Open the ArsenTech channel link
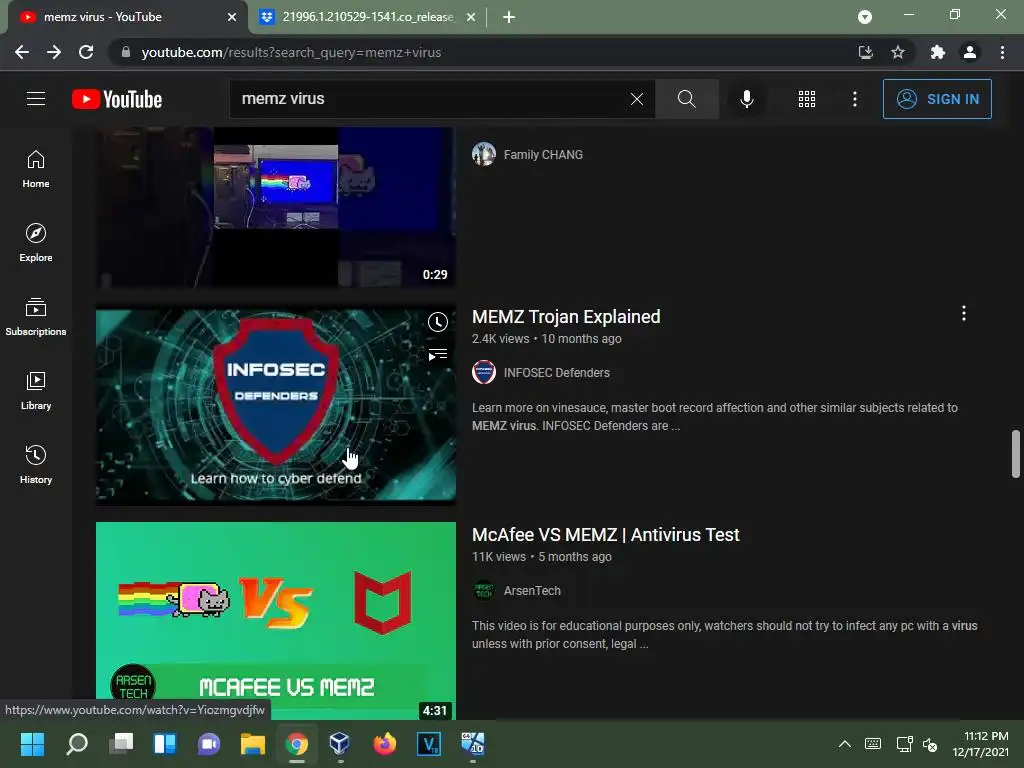Image resolution: width=1024 pixels, height=768 pixels. pyautogui.click(x=532, y=590)
